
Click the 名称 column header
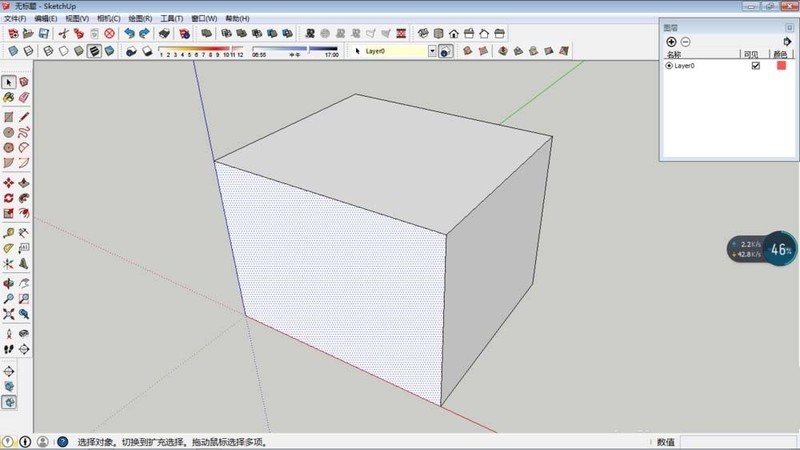tap(674, 54)
